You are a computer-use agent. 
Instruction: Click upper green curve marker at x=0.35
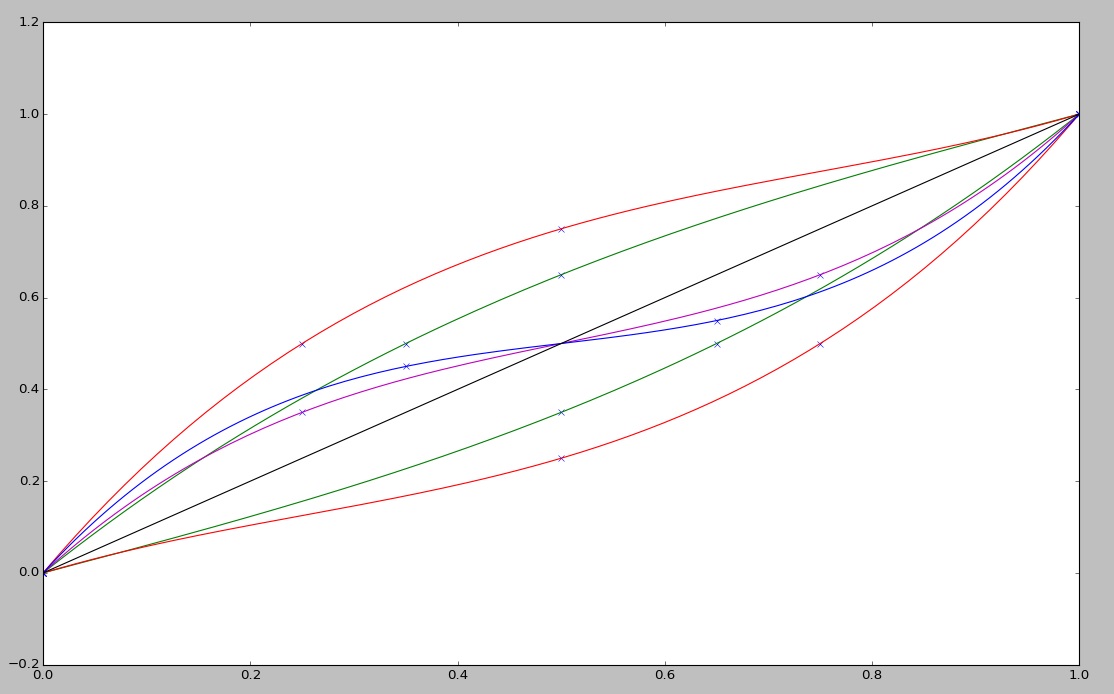point(406,344)
